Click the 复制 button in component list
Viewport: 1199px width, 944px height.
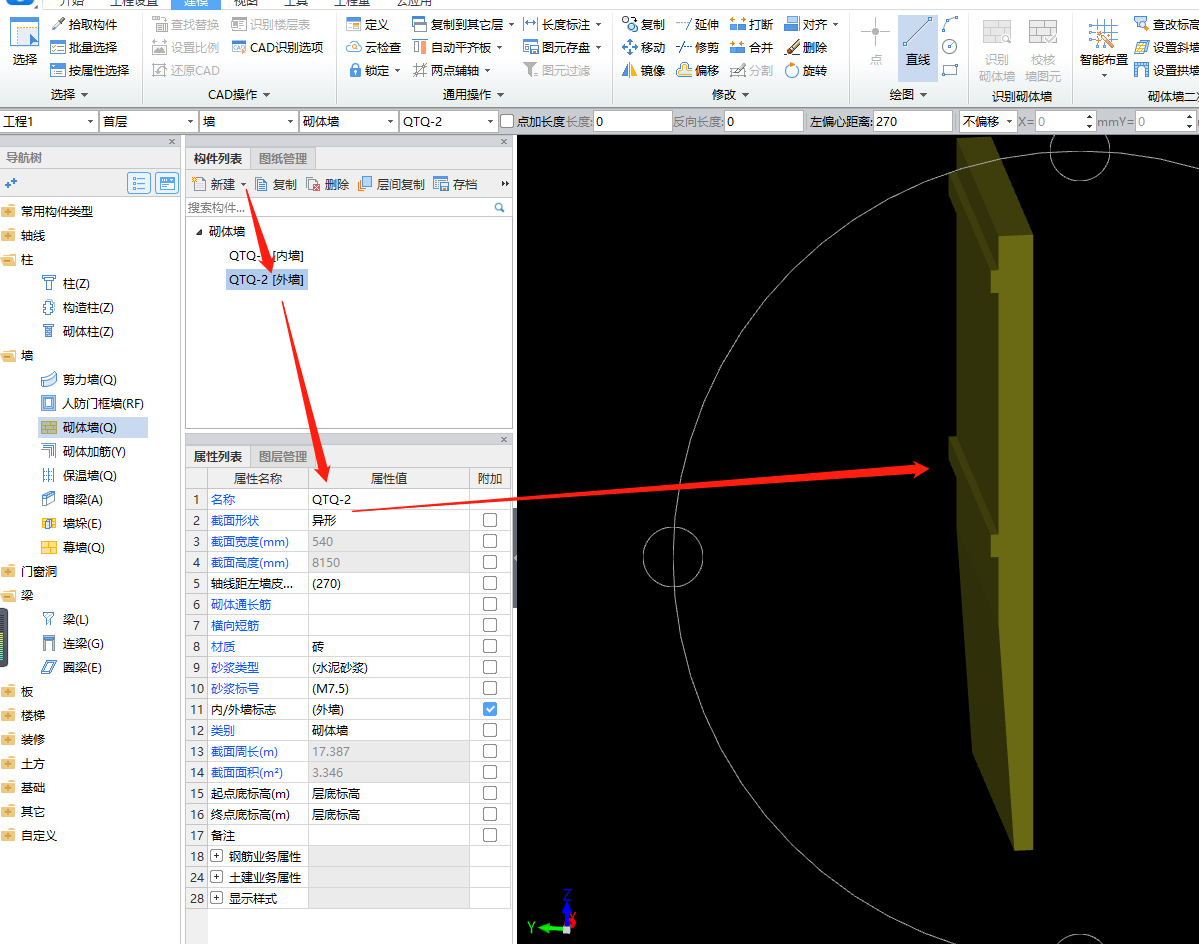[276, 184]
